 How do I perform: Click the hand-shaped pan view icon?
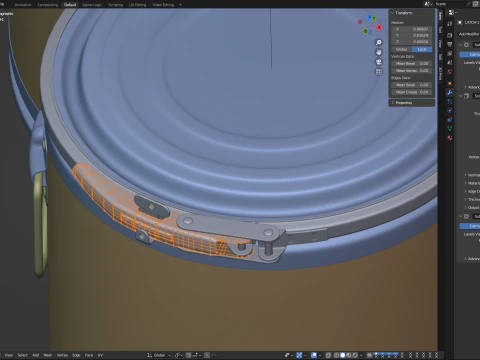click(x=379, y=52)
